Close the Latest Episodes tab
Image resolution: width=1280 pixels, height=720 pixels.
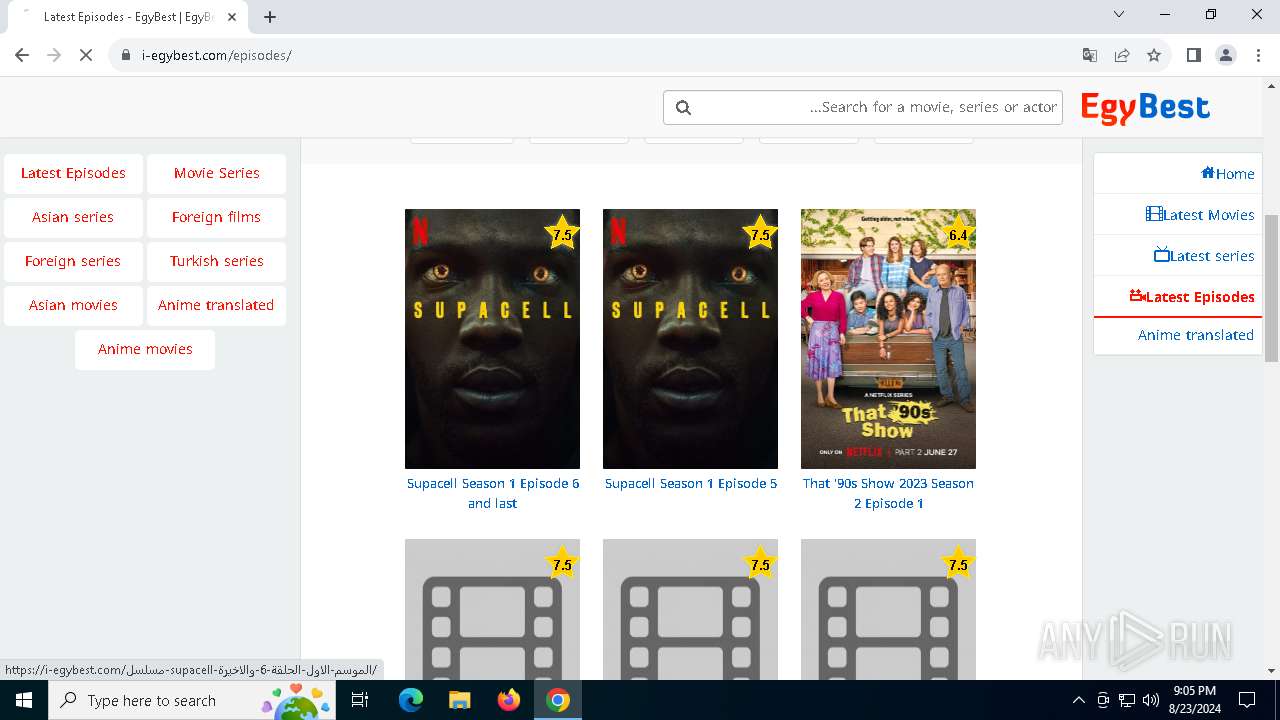[232, 16]
